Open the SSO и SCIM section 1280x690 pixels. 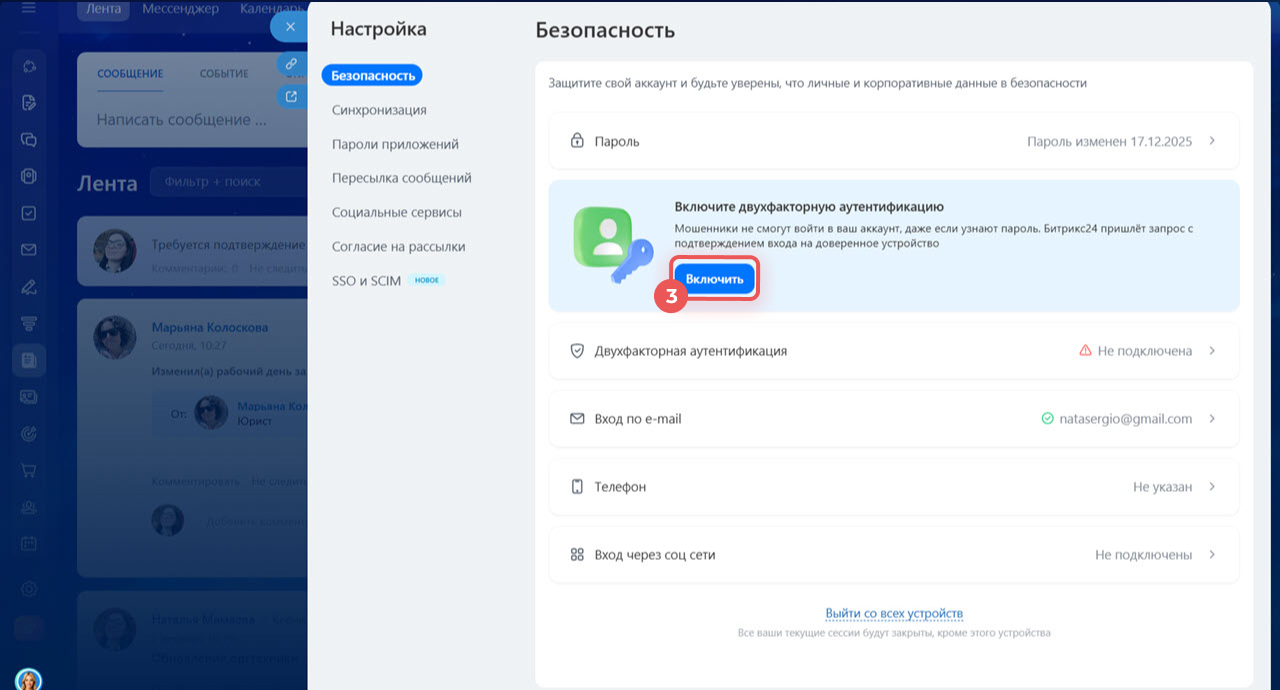[364, 280]
